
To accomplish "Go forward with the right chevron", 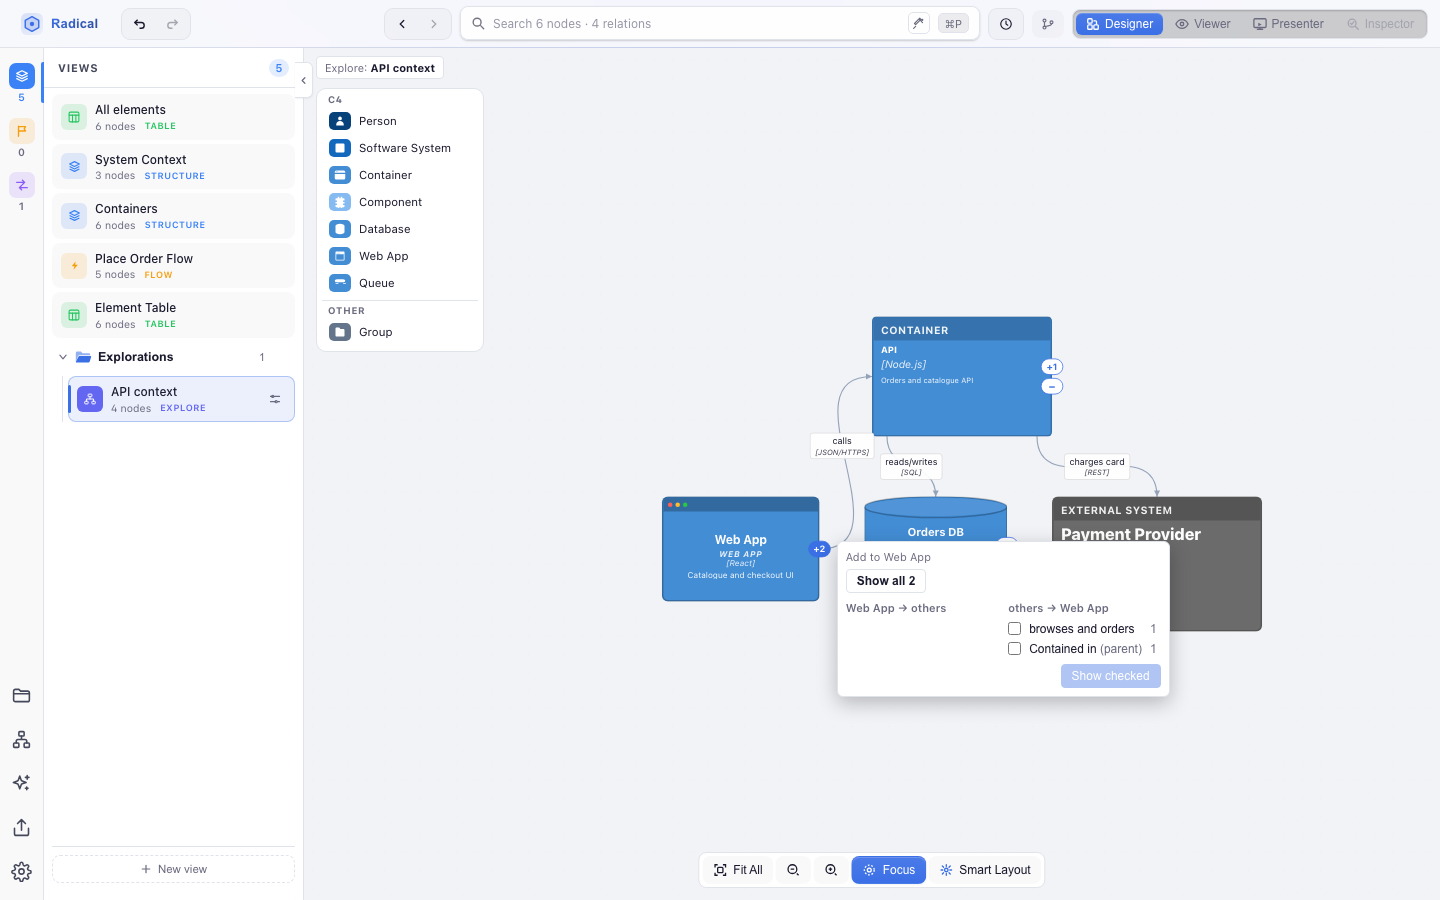I will [x=434, y=24].
